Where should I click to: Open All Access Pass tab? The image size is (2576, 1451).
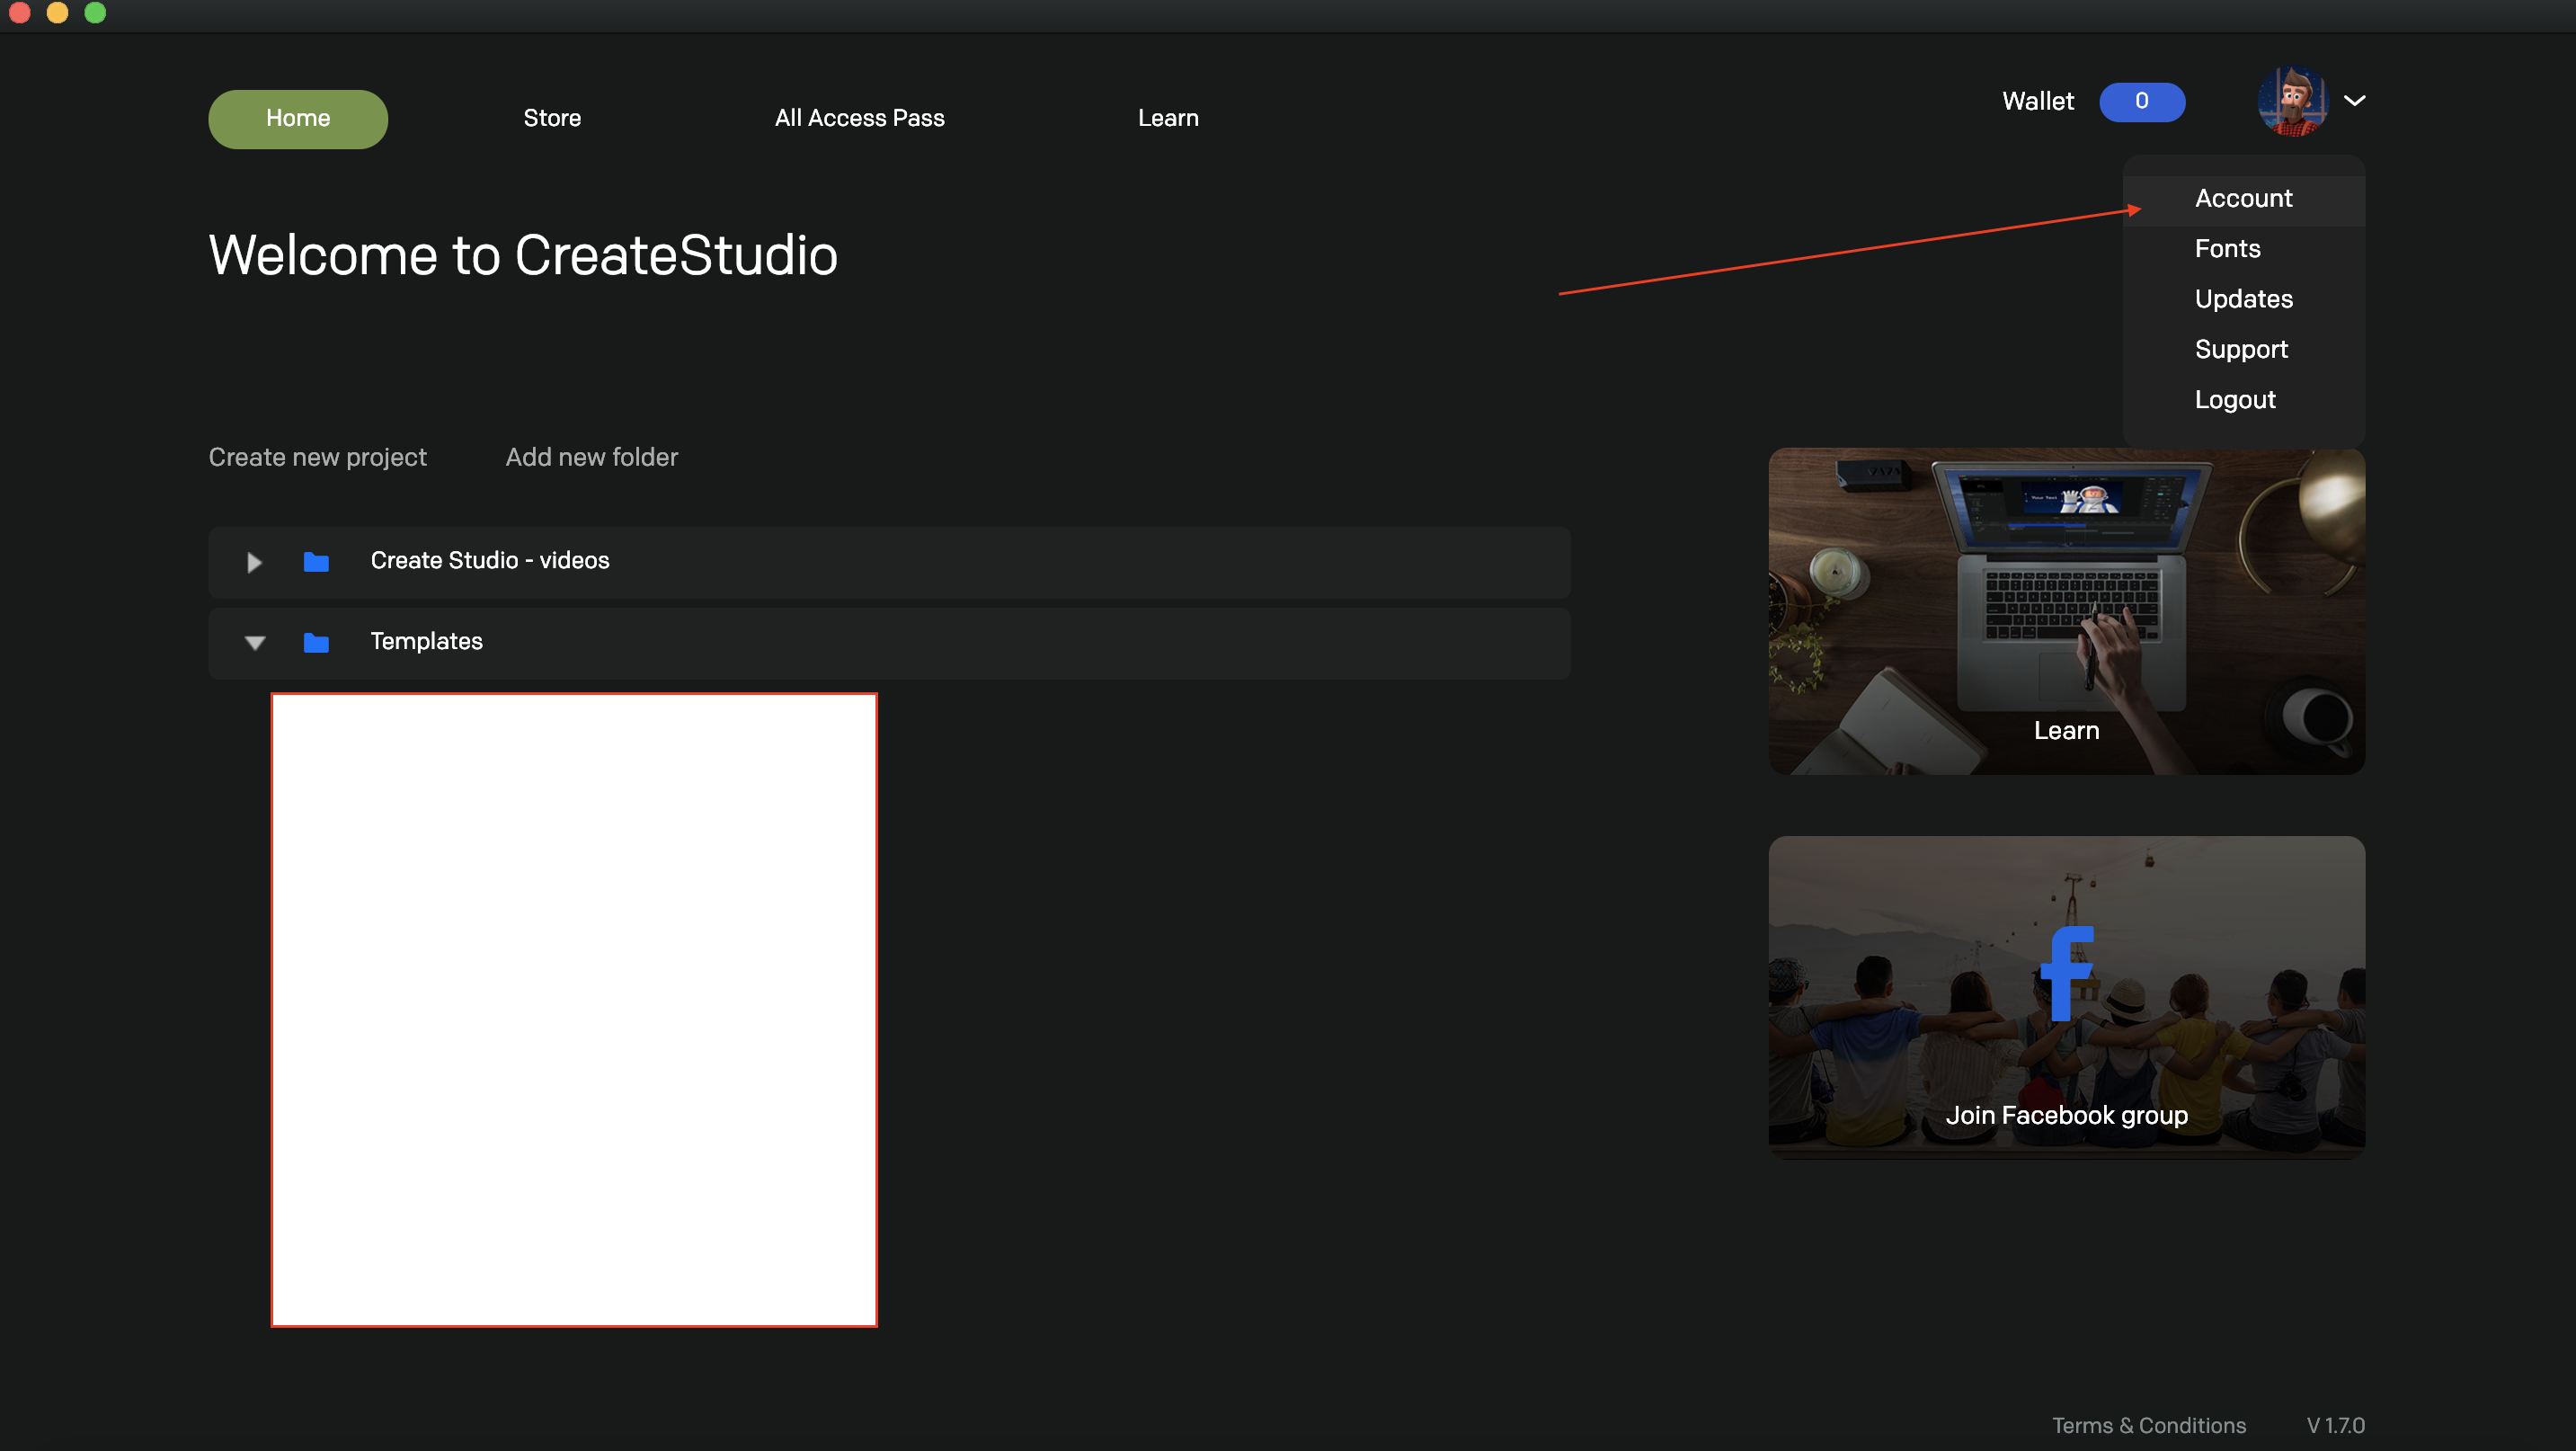859,118
